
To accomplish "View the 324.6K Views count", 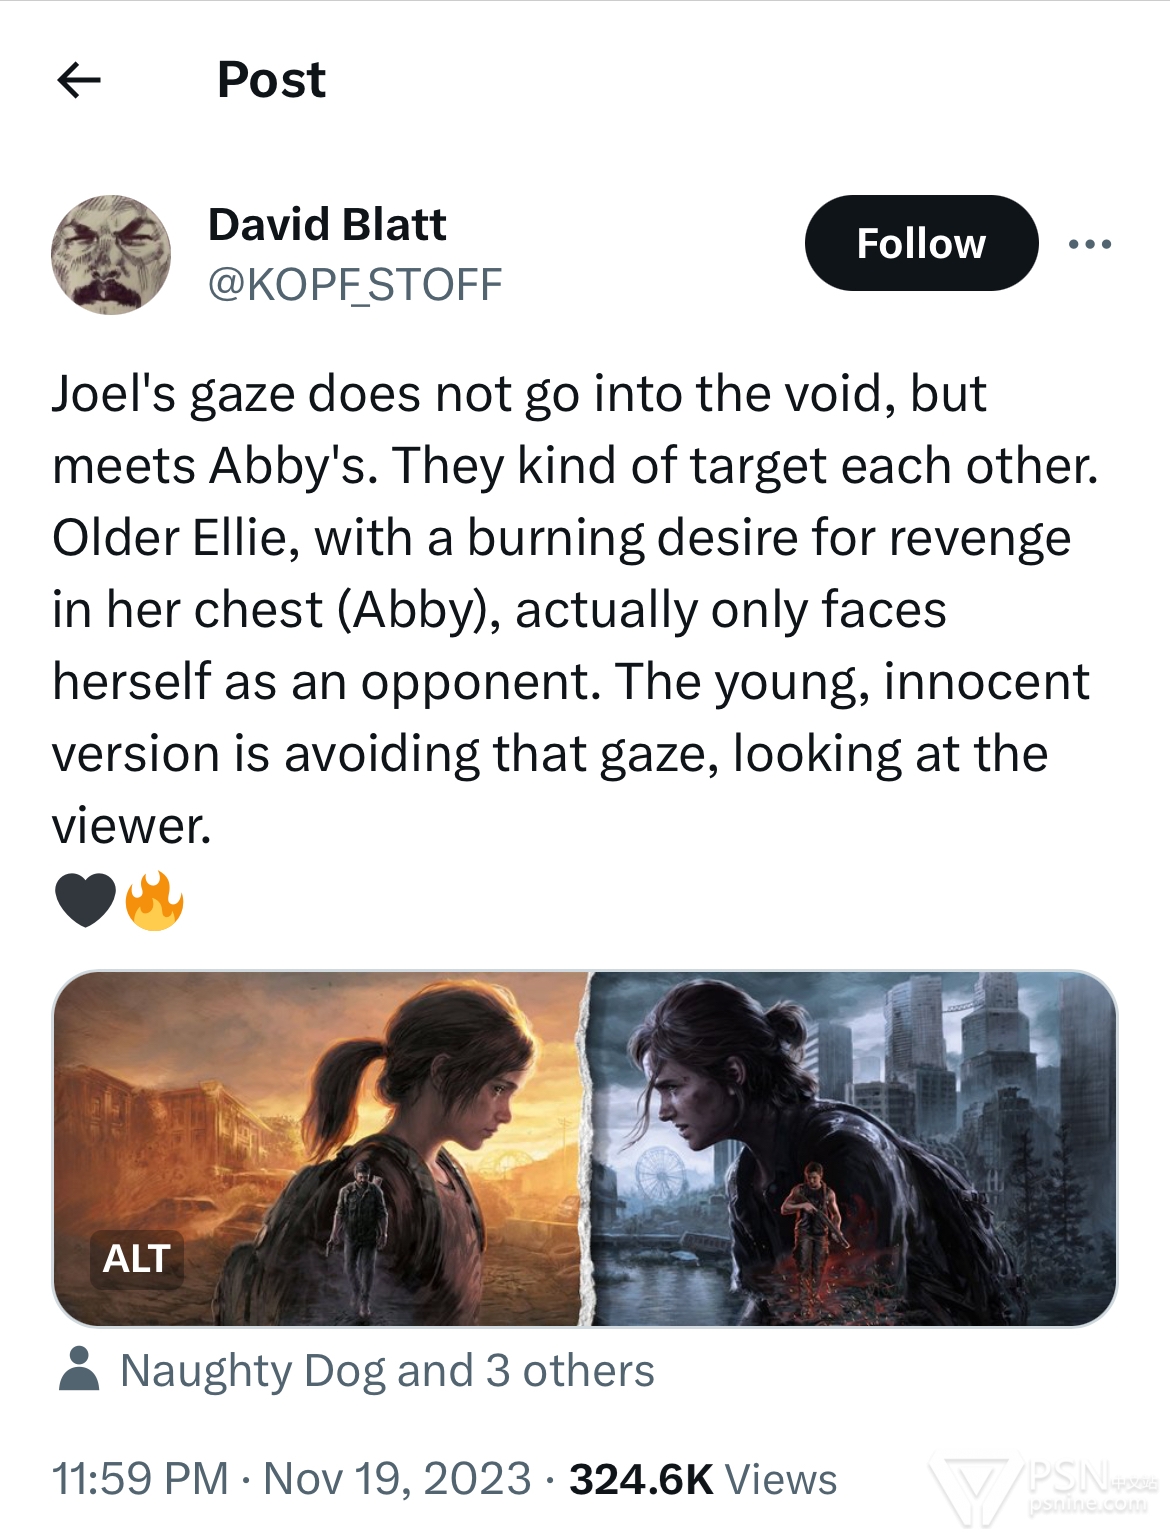I will pos(703,1478).
